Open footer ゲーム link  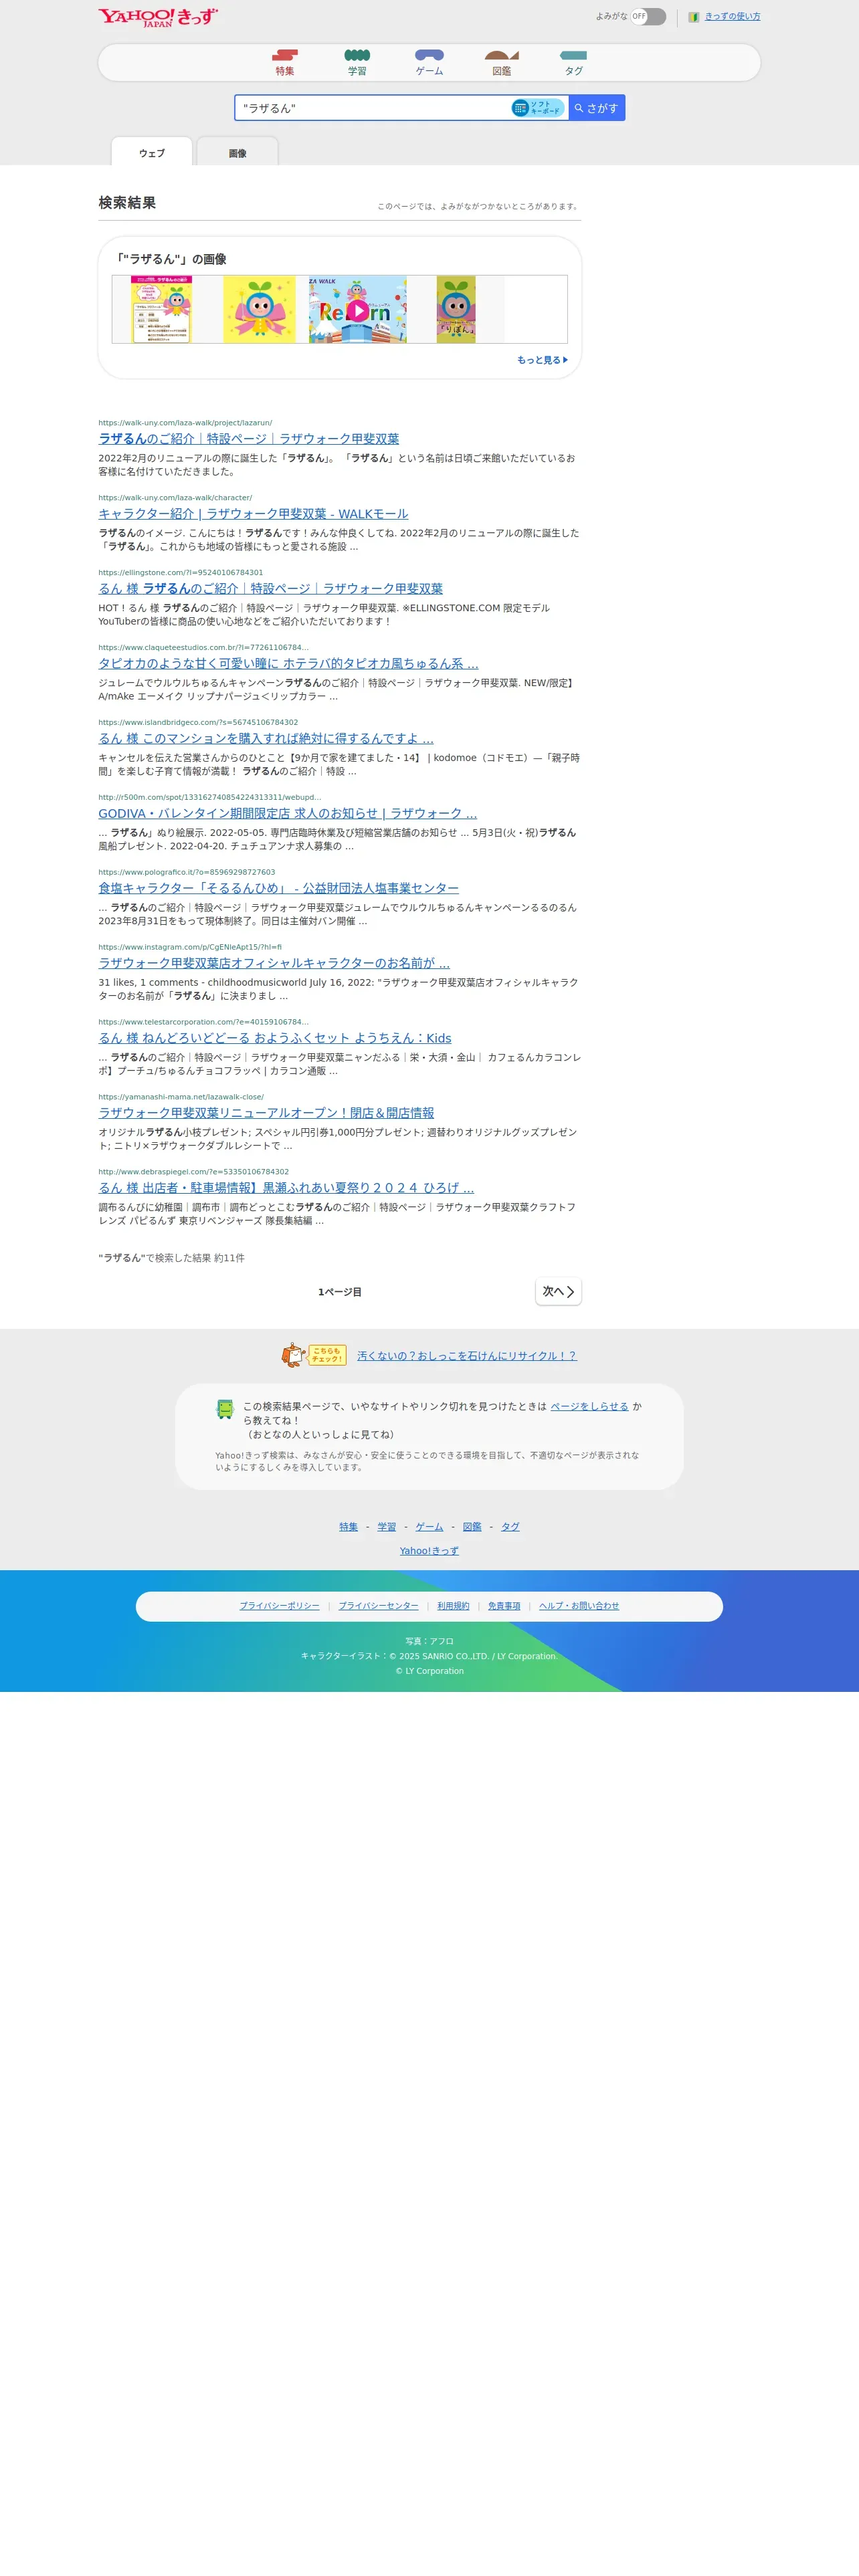(x=429, y=1527)
